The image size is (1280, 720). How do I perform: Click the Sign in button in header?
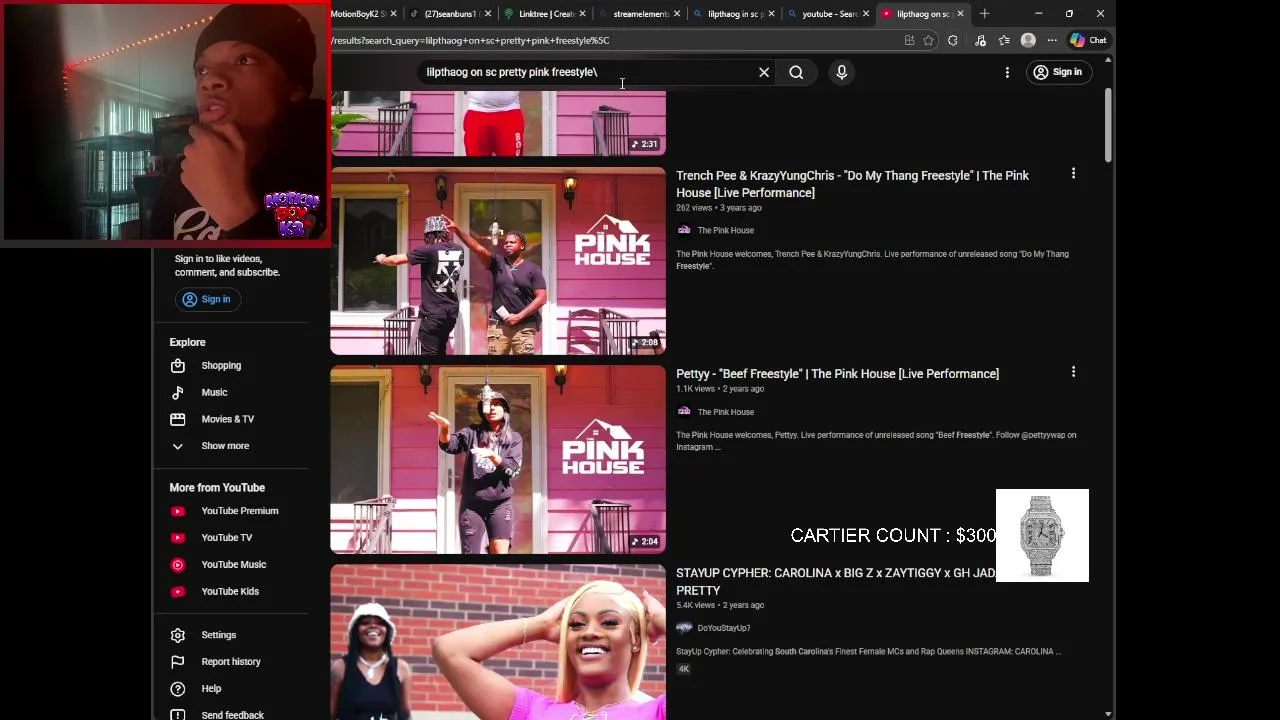coord(1058,72)
